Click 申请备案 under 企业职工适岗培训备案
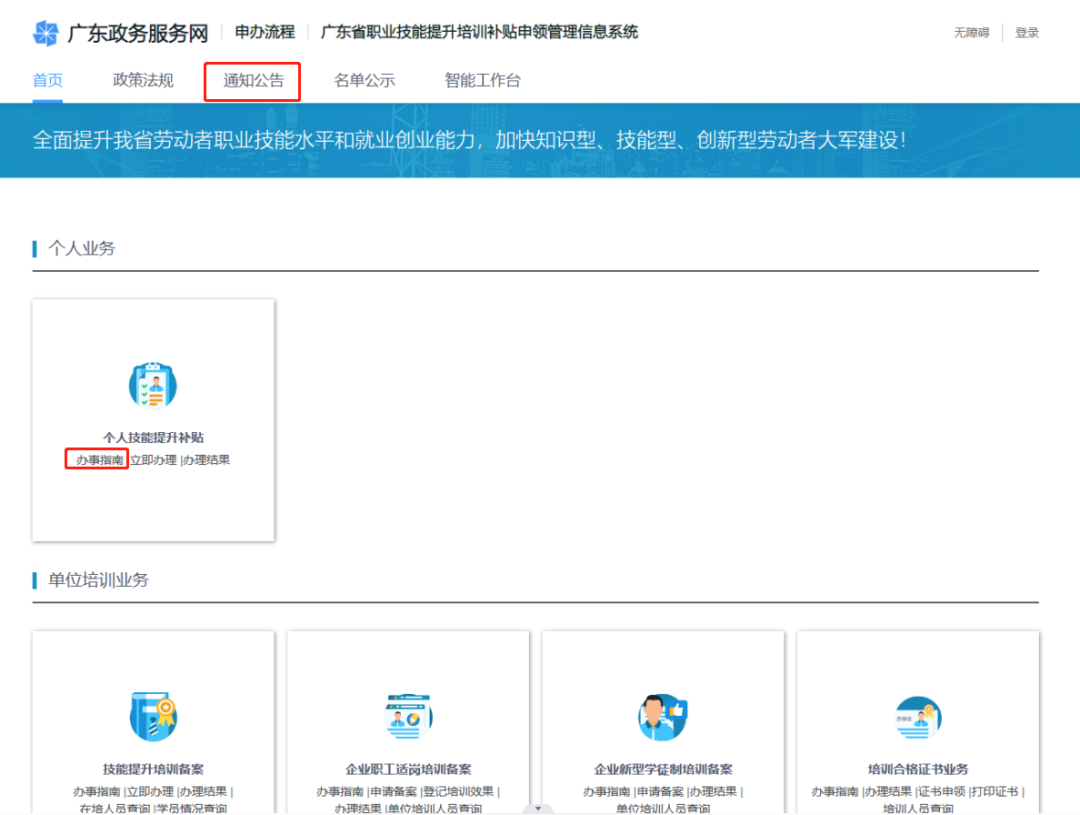The image size is (1080, 815). (x=395, y=791)
